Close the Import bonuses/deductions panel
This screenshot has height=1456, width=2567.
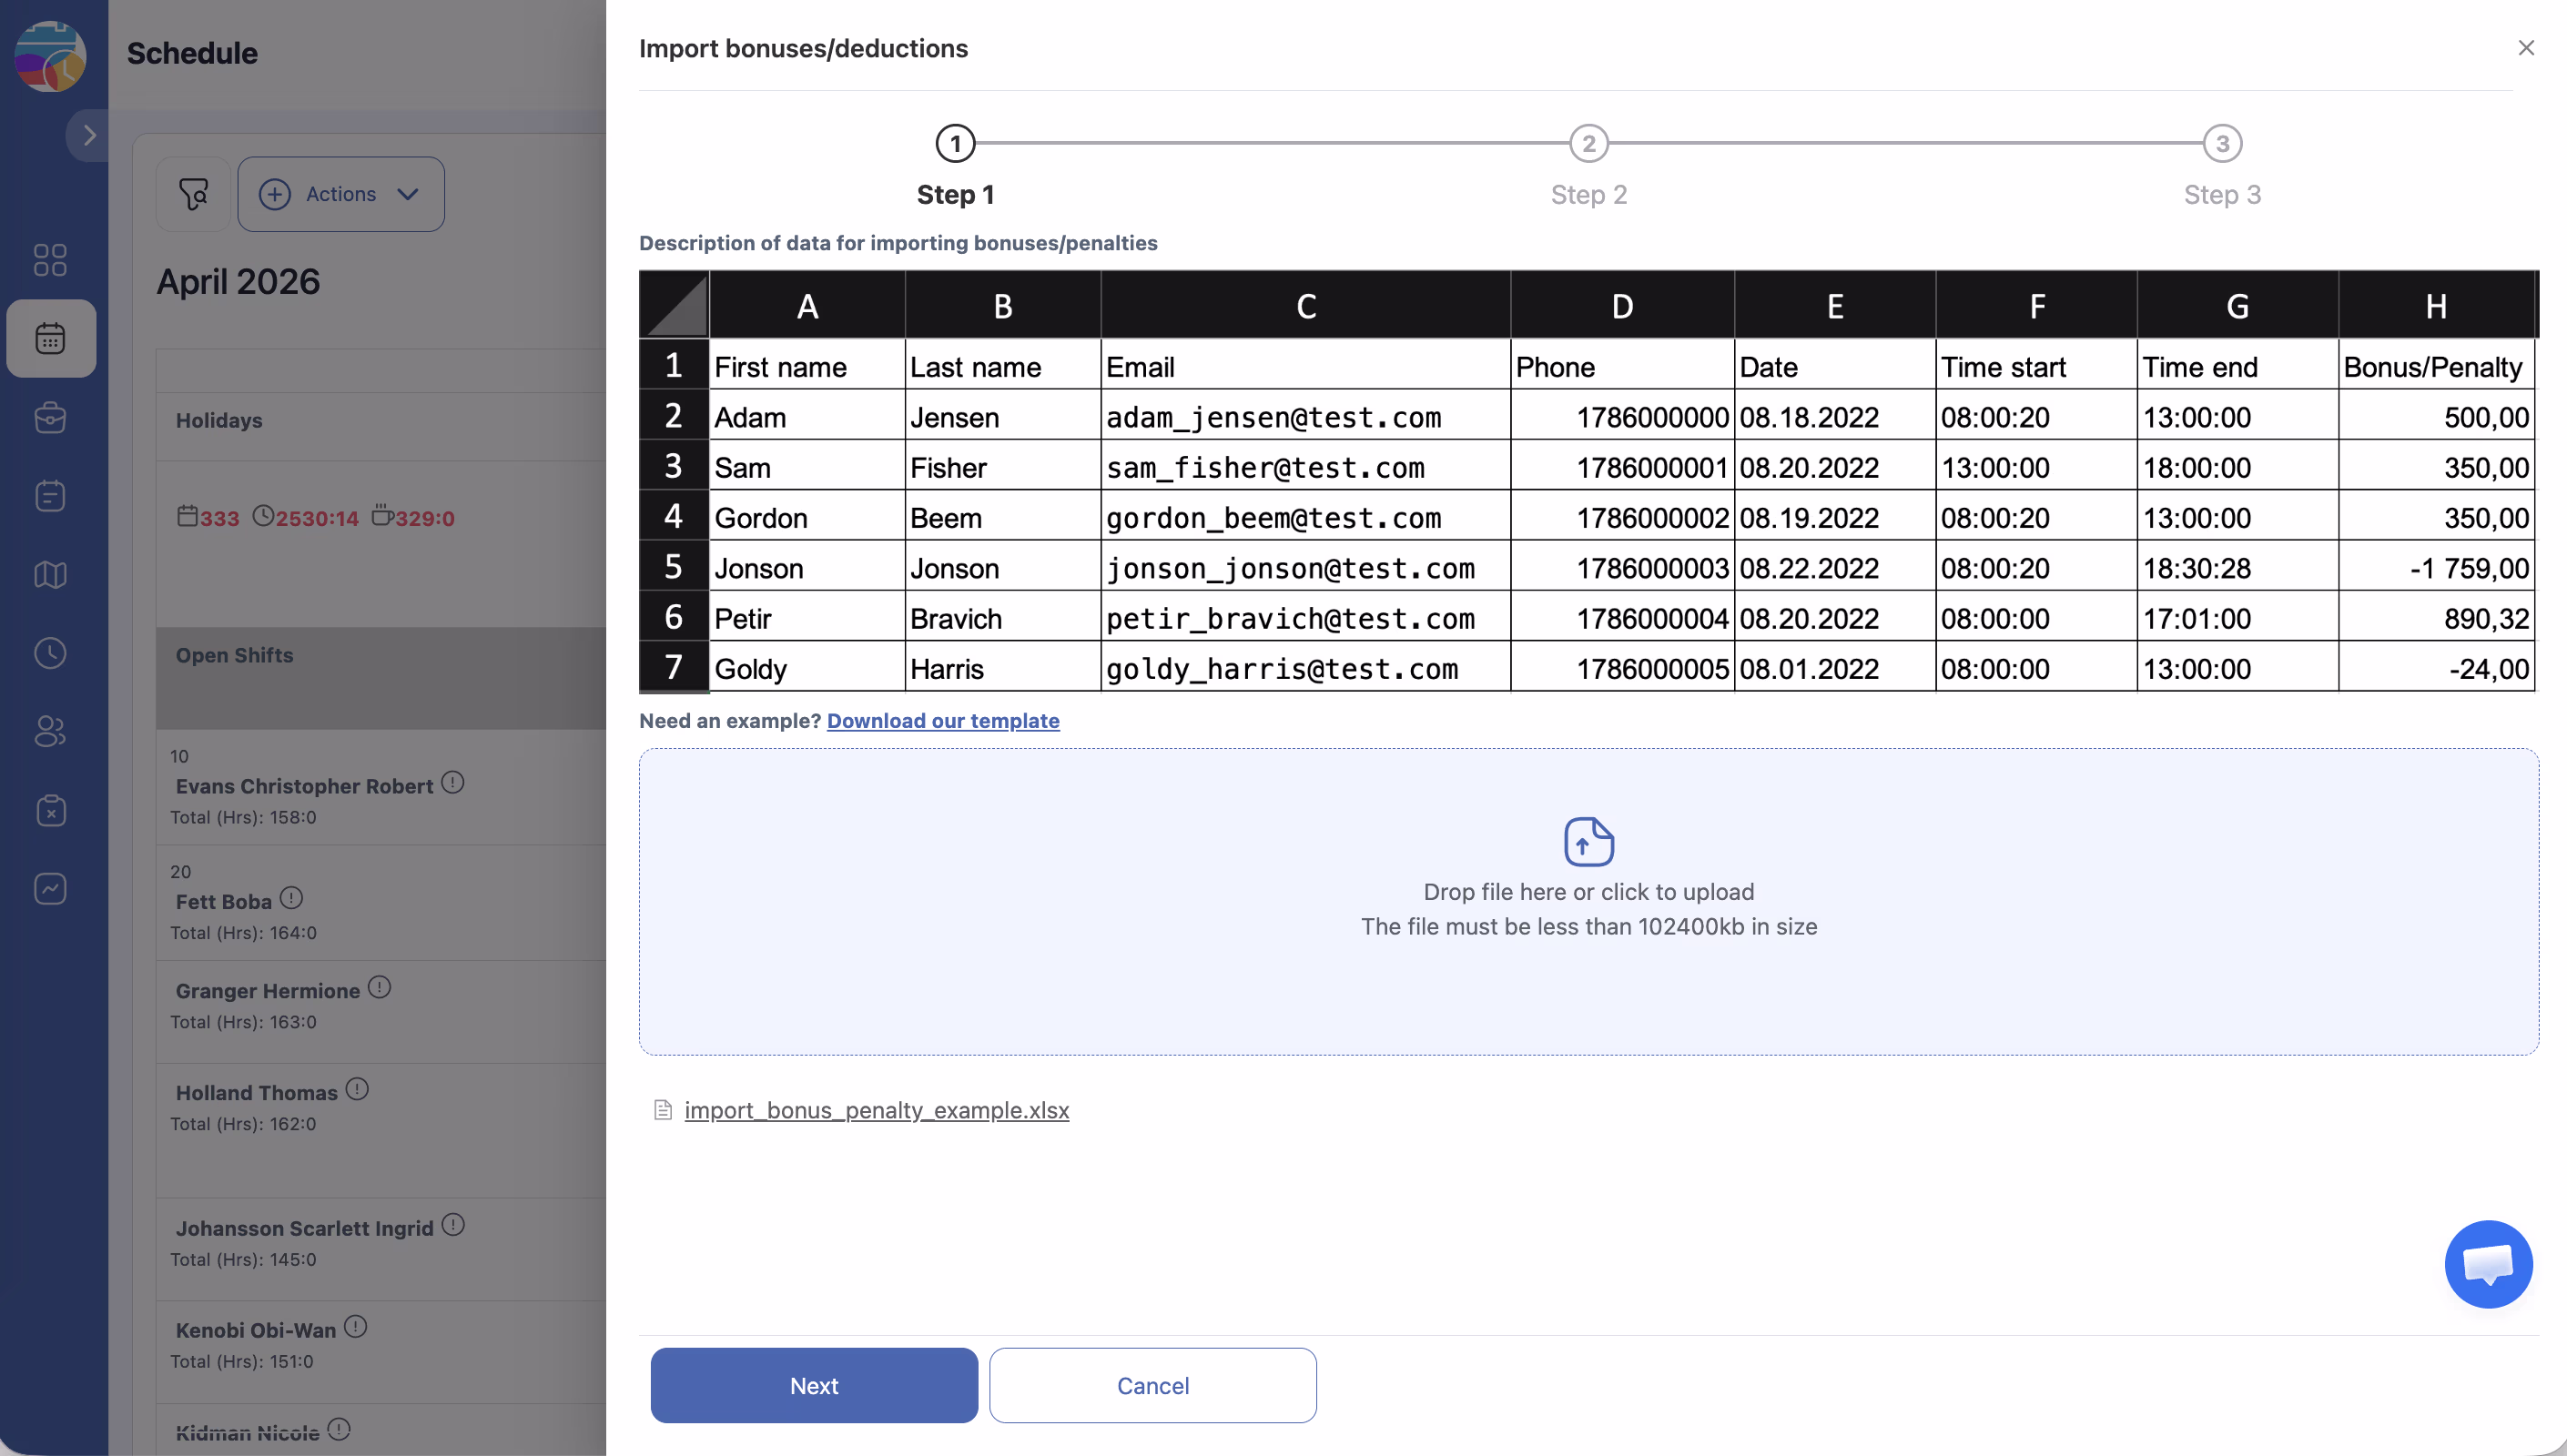(2525, 48)
